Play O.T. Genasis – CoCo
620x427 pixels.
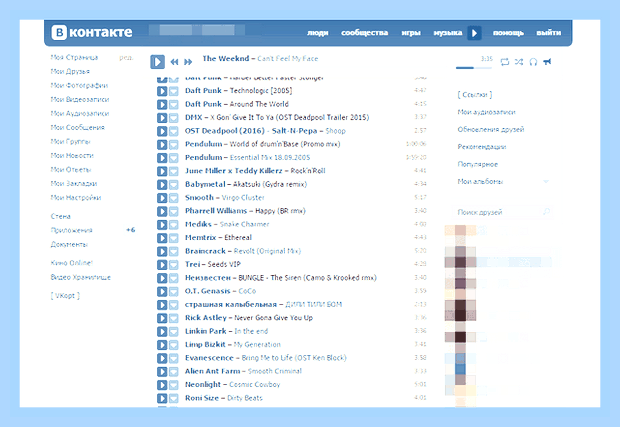[162, 291]
